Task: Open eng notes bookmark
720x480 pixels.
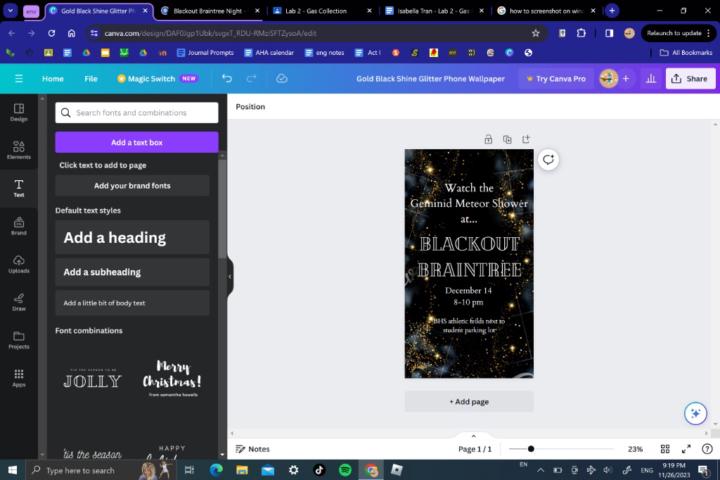Action: click(324, 53)
